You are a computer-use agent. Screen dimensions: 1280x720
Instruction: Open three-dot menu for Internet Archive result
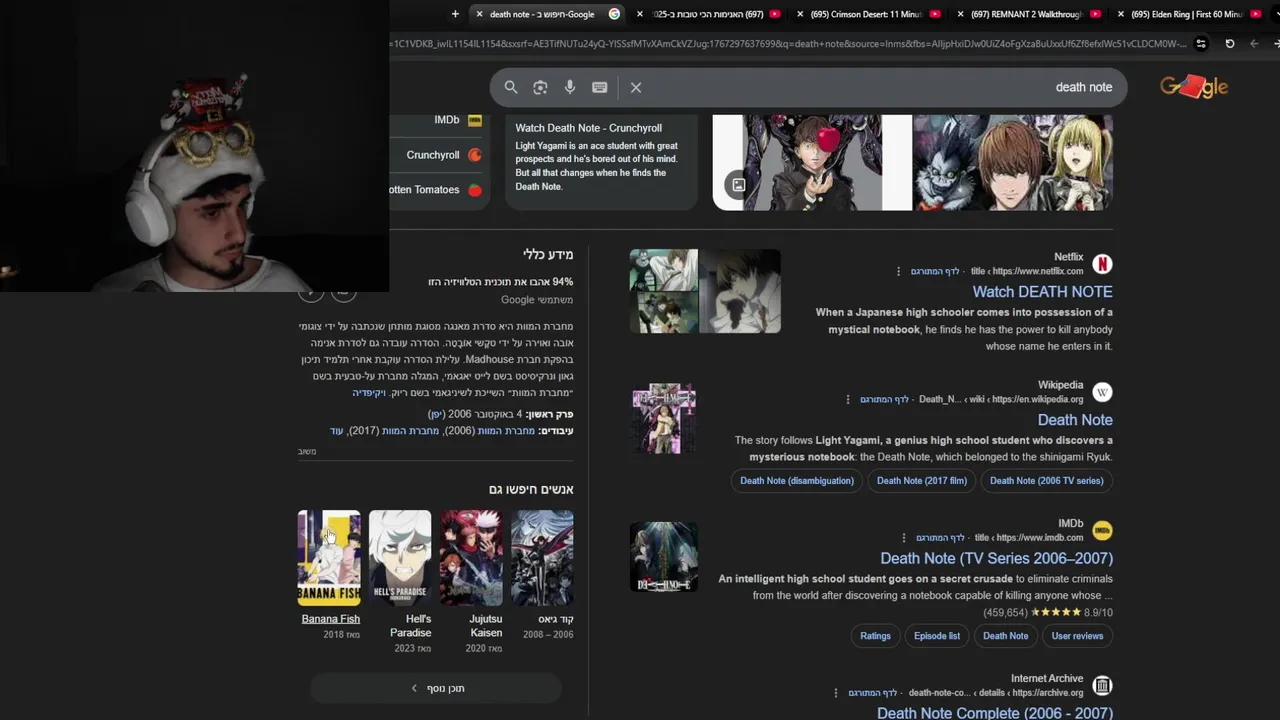tap(836, 692)
